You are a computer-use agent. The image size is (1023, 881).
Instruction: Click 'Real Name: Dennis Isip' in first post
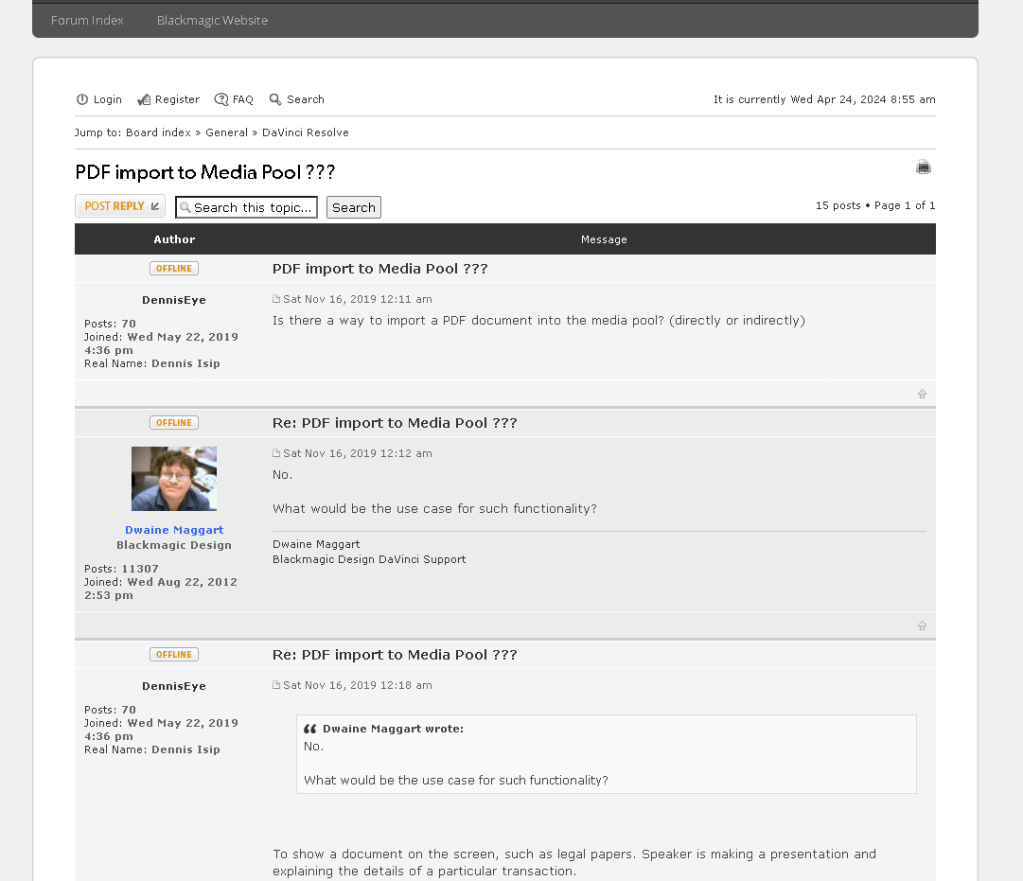pyautogui.click(x=152, y=363)
